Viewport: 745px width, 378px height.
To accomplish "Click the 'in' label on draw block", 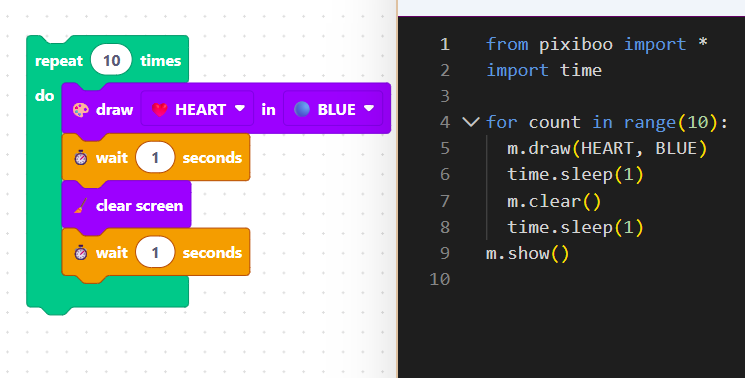I will [x=268, y=110].
